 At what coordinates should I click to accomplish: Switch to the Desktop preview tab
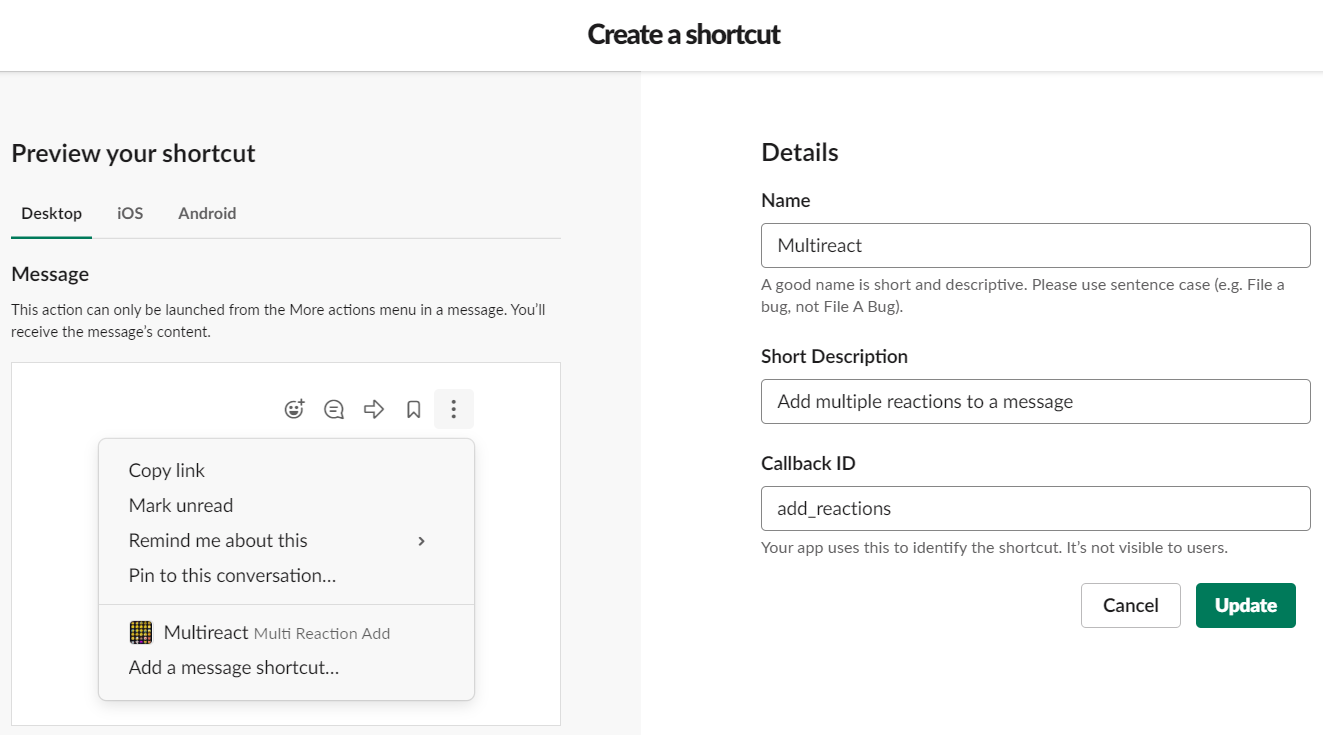[x=51, y=213]
